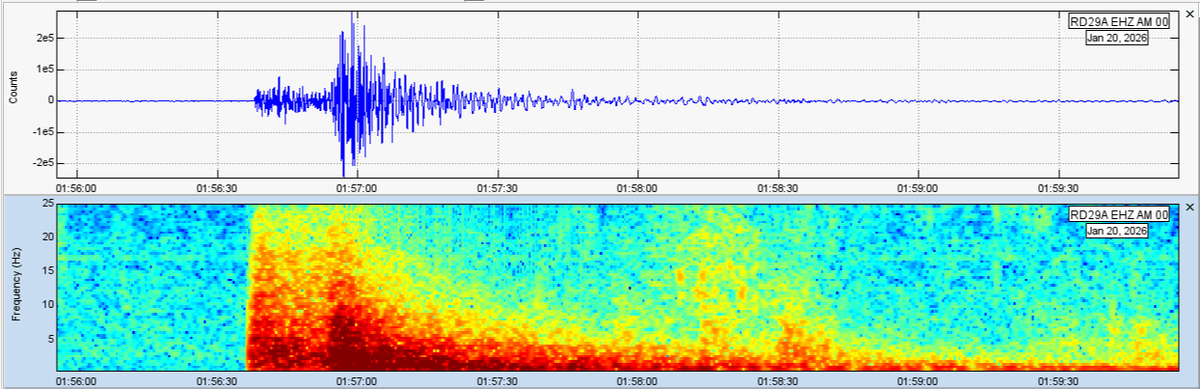Click 01:59:00 on the waveform time axis
Viewport: 1200px width, 389px height.
click(x=918, y=187)
